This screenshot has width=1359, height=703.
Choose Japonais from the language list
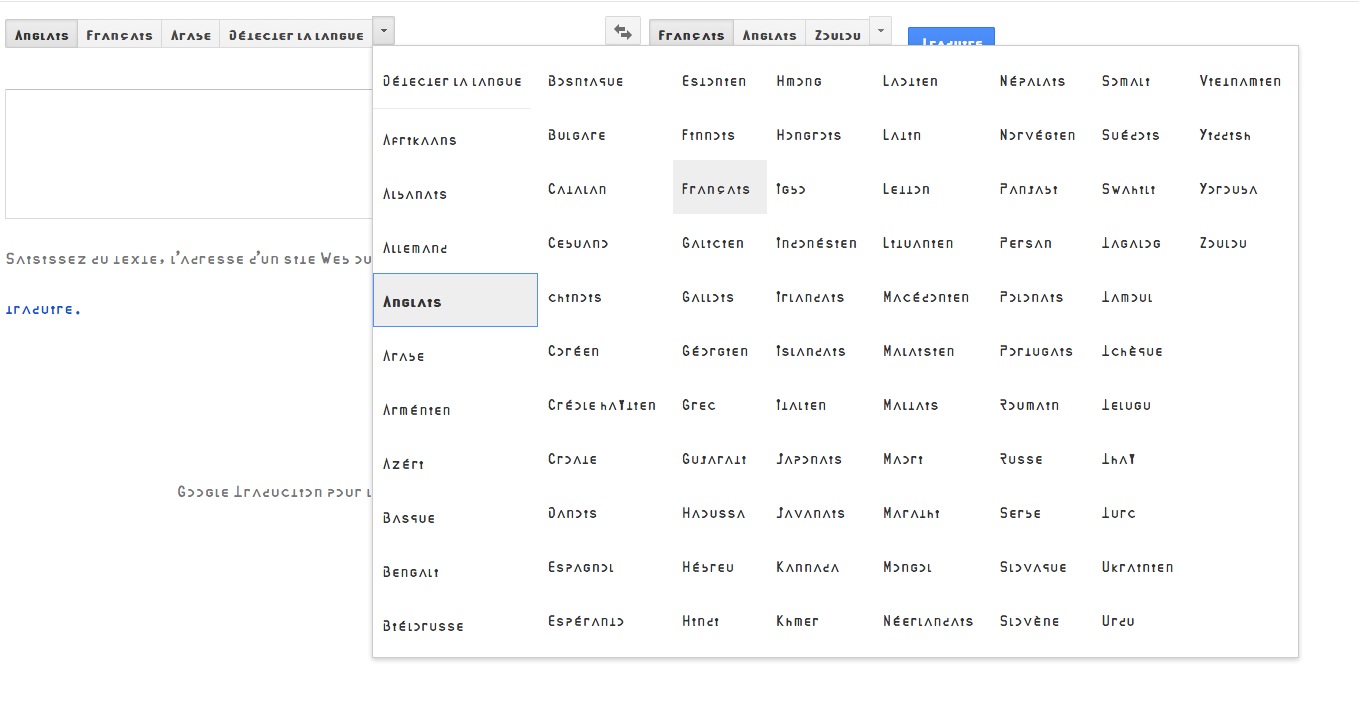[809, 459]
